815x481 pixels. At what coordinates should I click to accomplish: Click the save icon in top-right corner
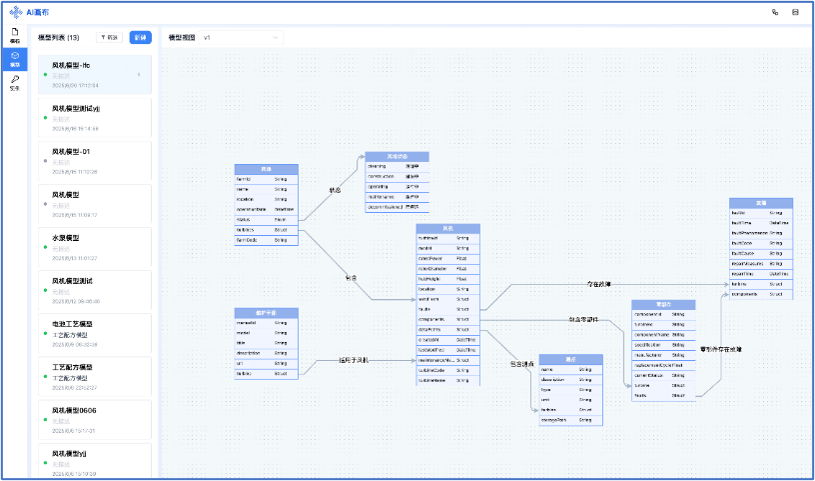tap(795, 12)
